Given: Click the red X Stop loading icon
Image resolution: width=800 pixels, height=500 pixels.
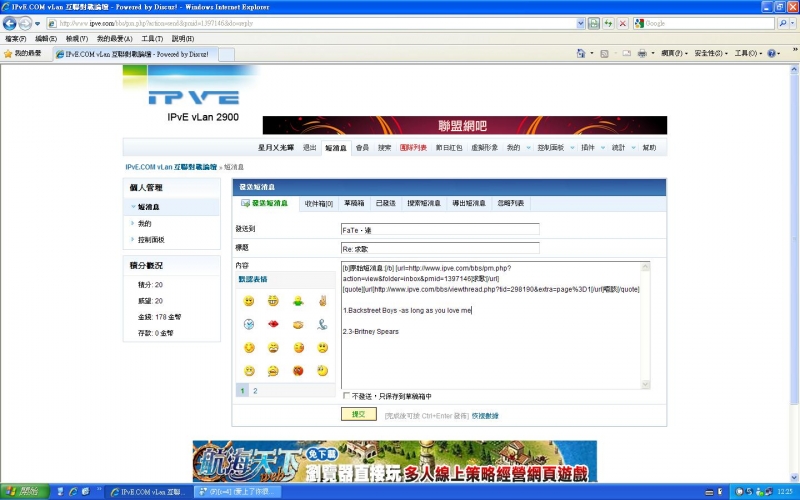Looking at the screenshot, I should (x=622, y=23).
